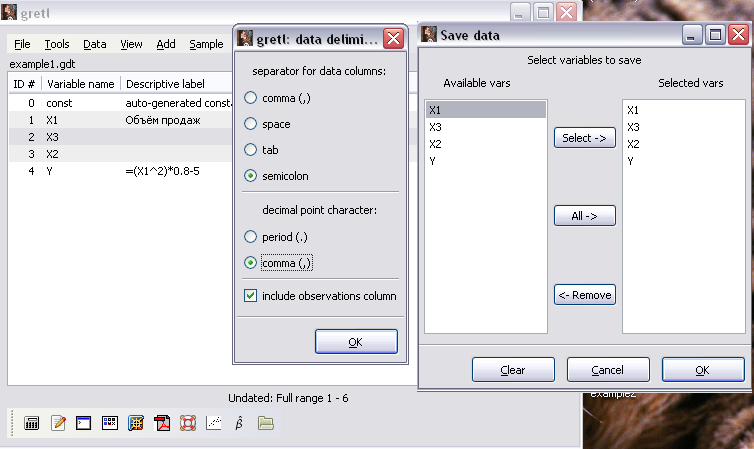Click the function packages grid icon
The width and height of the screenshot is (754, 449).
pyautogui.click(x=136, y=424)
